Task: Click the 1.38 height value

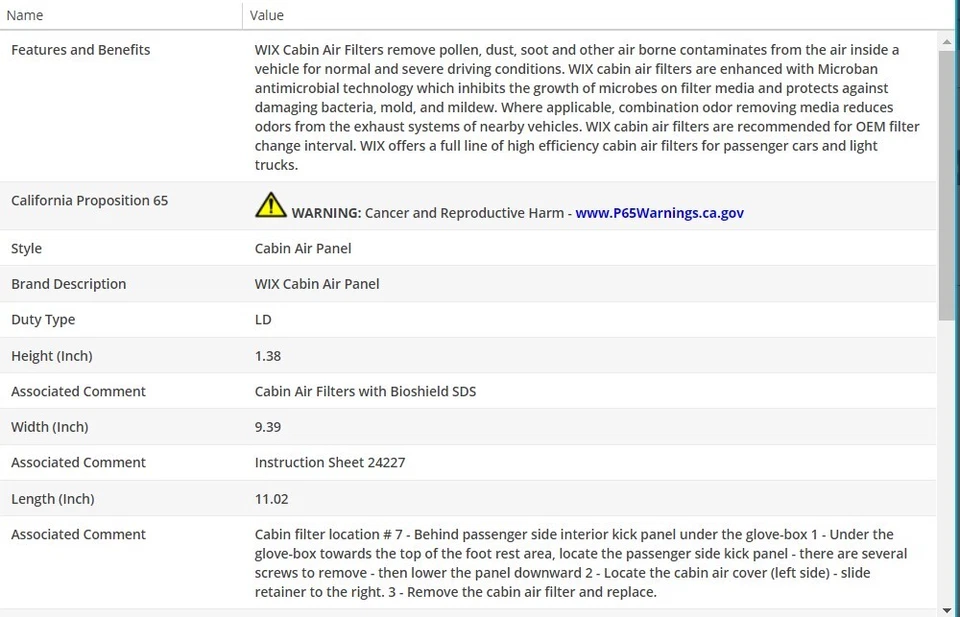Action: coord(268,356)
